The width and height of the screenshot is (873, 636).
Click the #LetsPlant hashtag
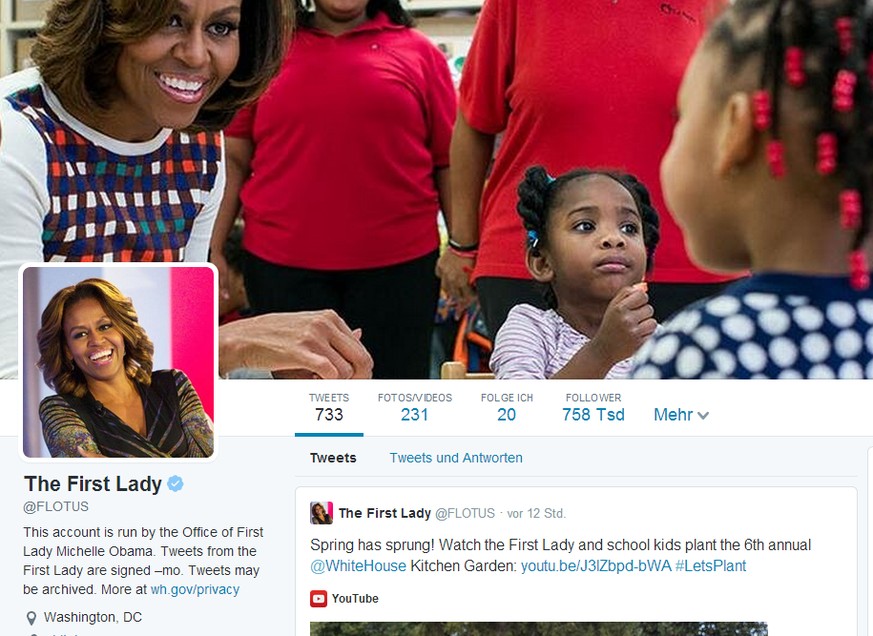tap(710, 566)
